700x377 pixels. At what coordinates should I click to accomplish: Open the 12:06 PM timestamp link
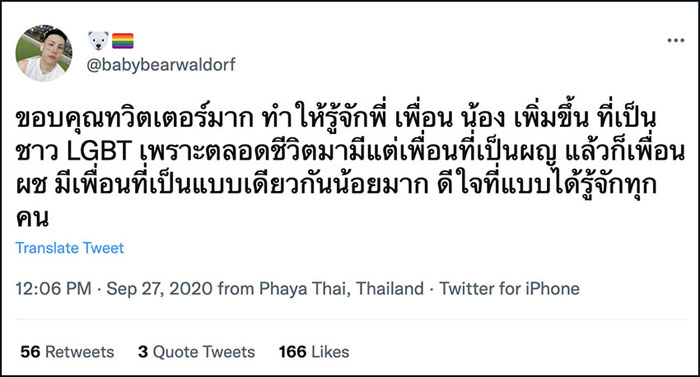click(54, 289)
